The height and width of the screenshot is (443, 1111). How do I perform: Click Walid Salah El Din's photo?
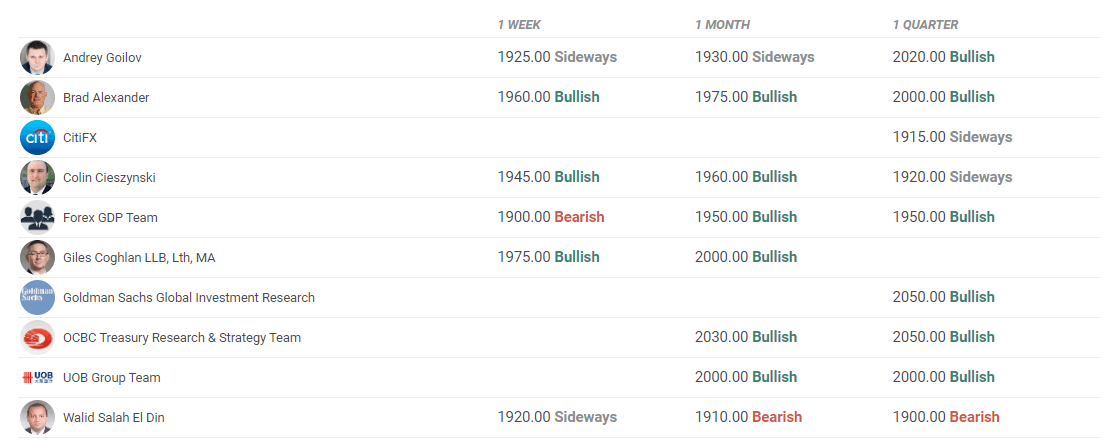pos(37,418)
